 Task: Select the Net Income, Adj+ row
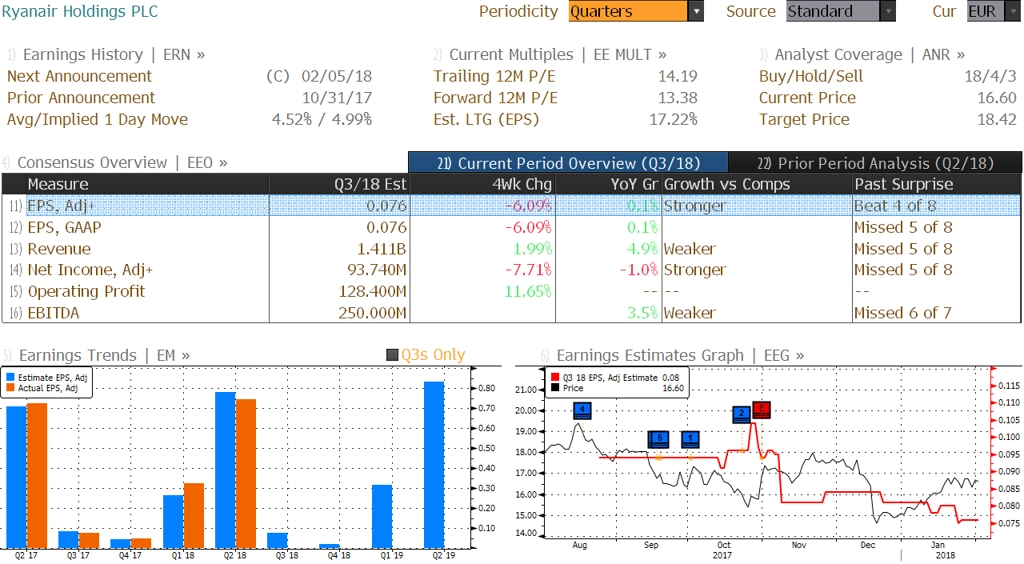pyautogui.click(x=511, y=270)
